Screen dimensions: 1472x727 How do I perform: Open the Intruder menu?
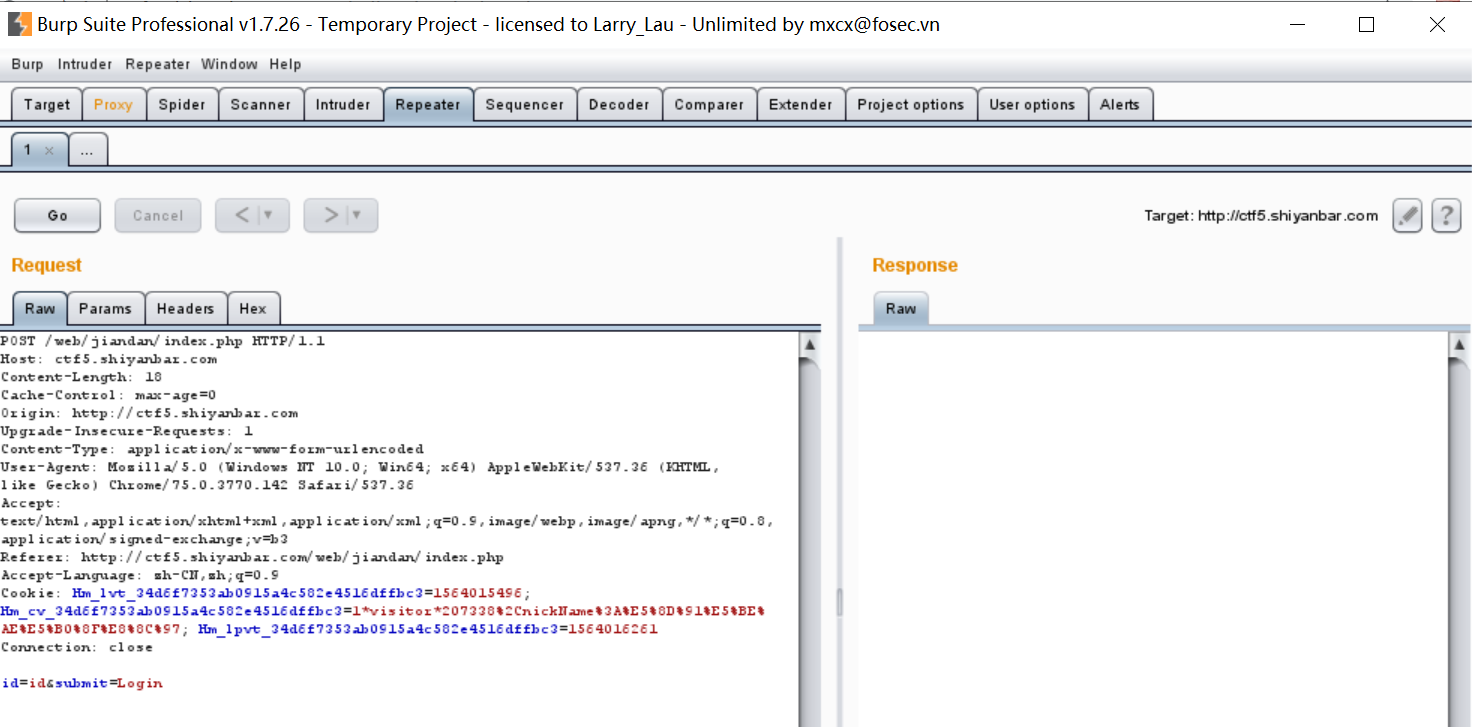(85, 64)
